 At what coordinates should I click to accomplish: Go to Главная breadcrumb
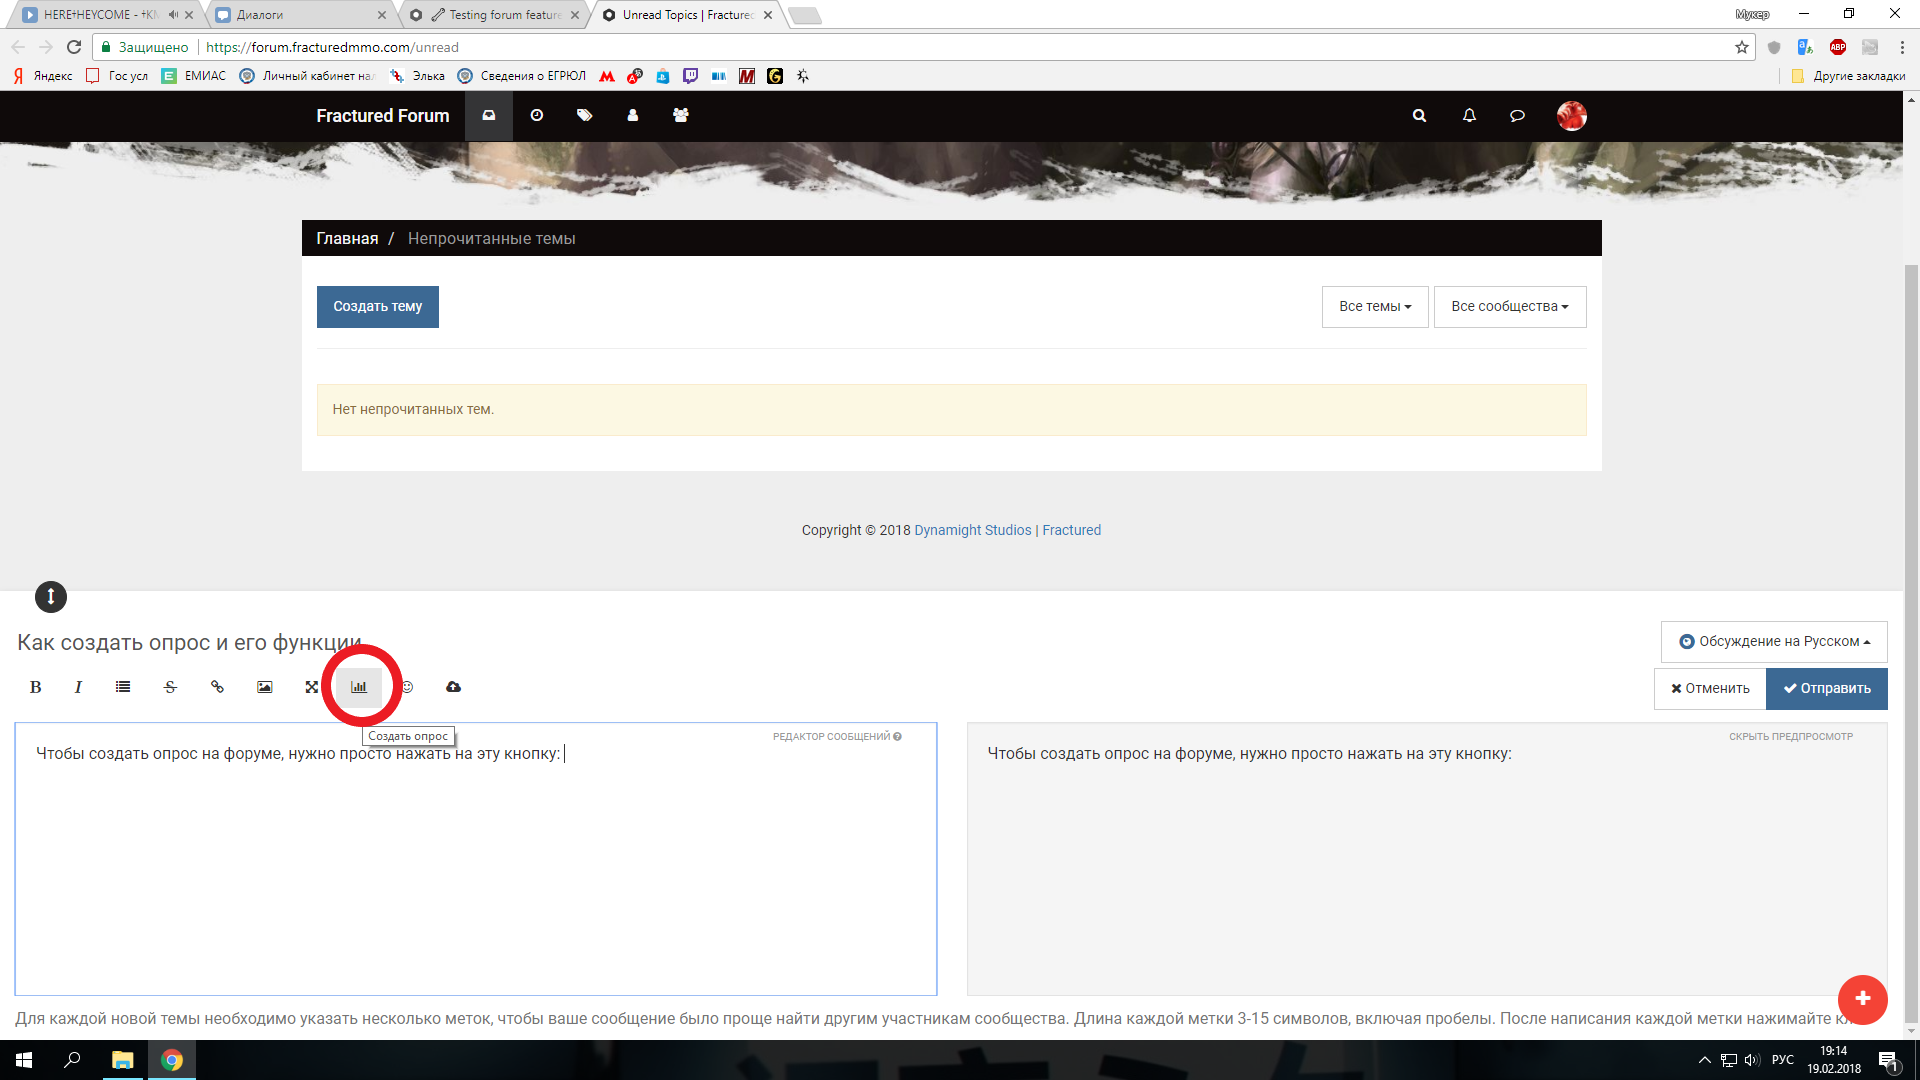click(347, 239)
